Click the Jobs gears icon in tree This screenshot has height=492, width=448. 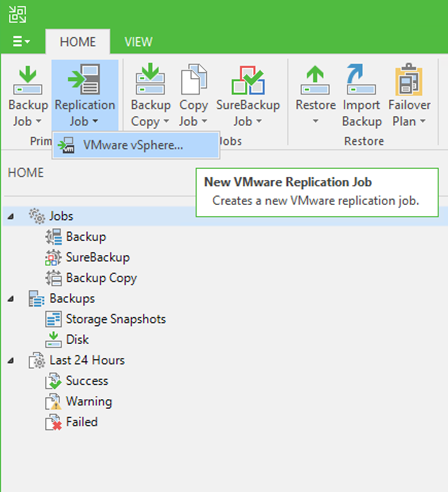(37, 216)
